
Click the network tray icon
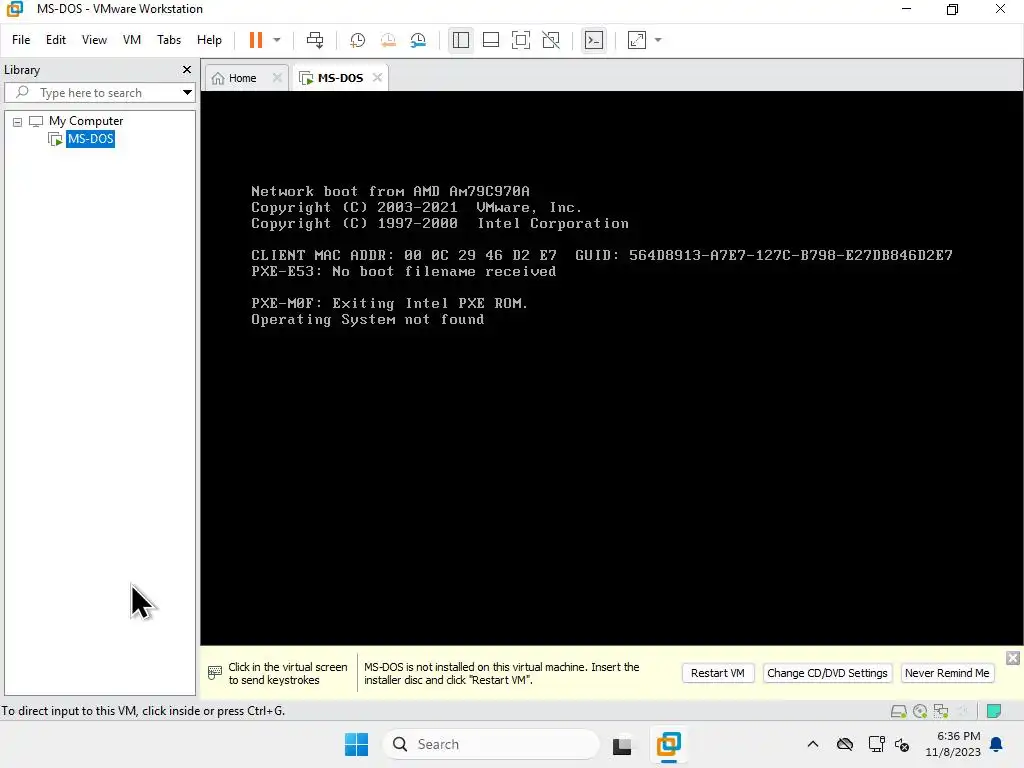click(876, 744)
